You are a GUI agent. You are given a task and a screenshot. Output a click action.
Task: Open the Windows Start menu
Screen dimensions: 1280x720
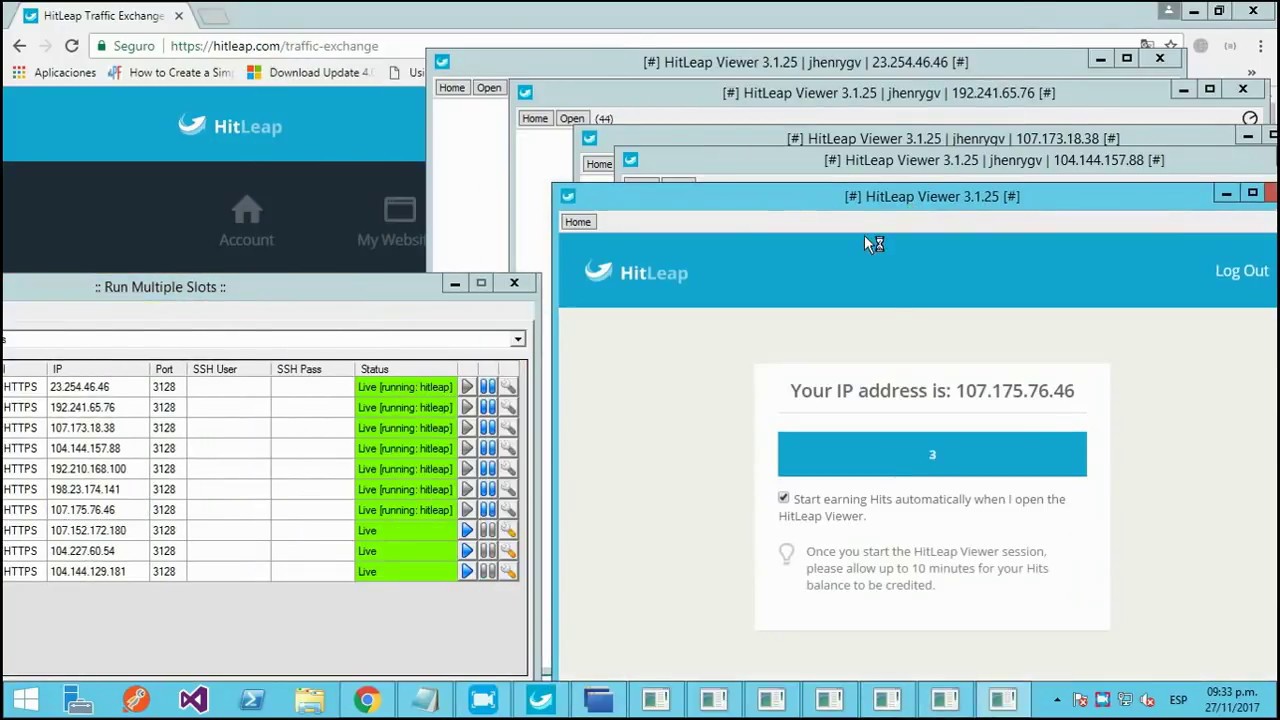(25, 700)
